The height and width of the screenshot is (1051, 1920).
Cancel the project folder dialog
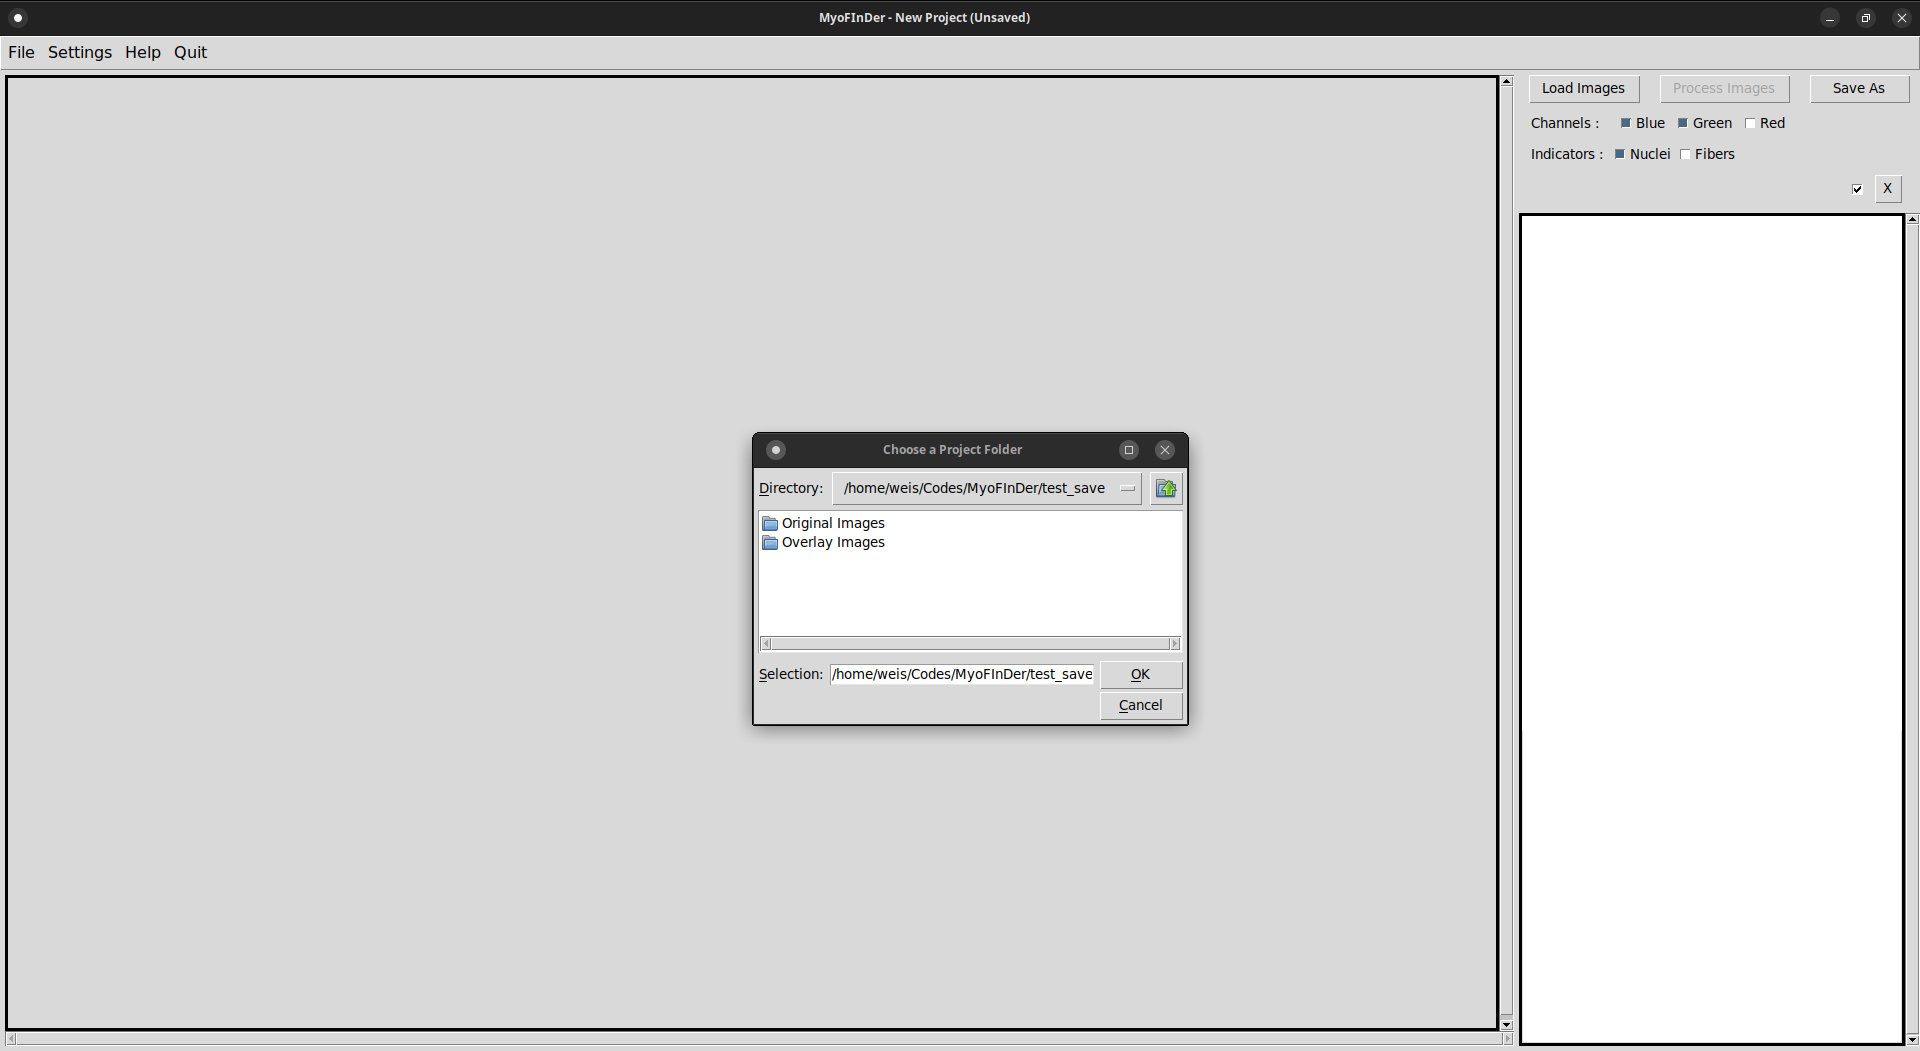[1141, 706]
